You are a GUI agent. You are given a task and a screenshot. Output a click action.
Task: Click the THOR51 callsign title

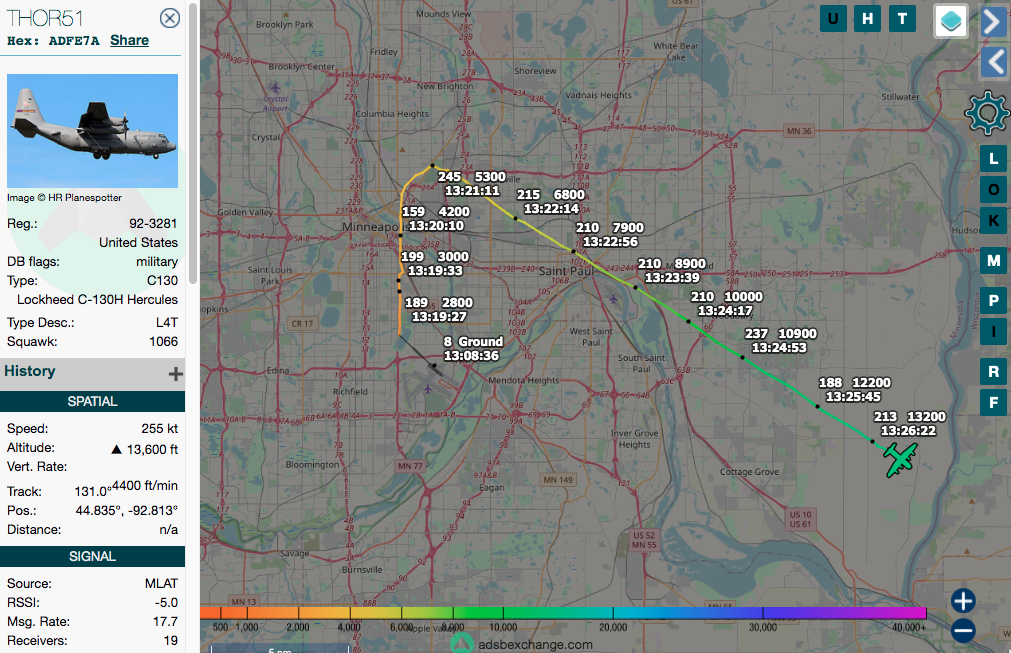point(44,18)
